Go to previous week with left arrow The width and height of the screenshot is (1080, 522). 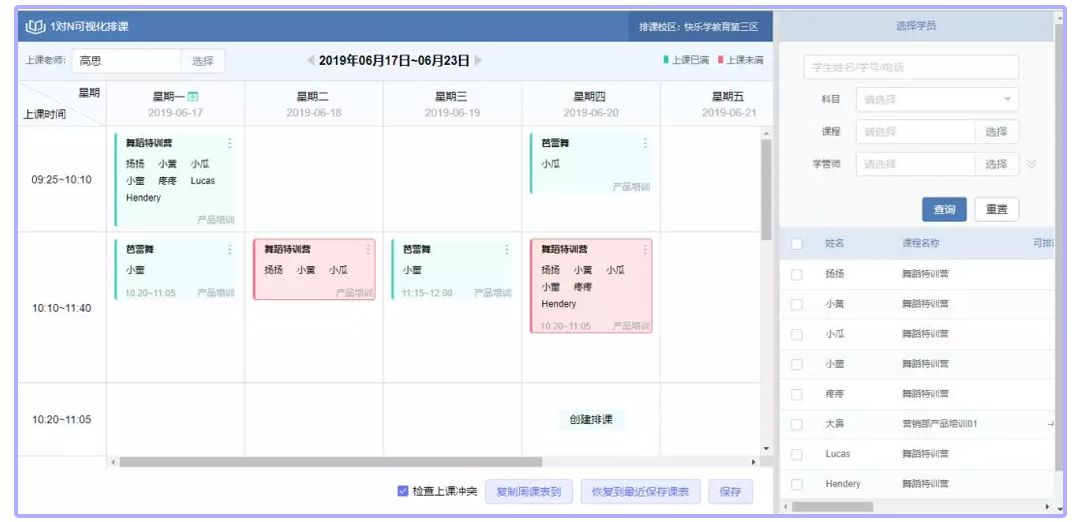311,61
